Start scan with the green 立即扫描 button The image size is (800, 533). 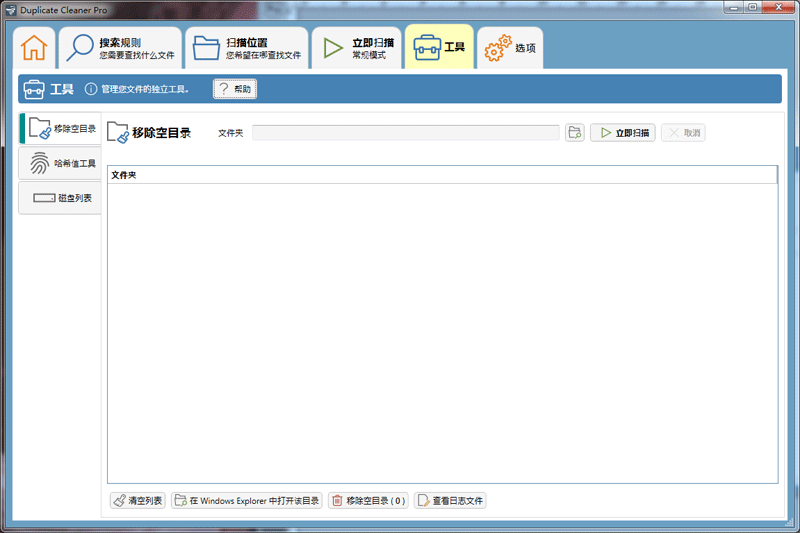click(622, 133)
